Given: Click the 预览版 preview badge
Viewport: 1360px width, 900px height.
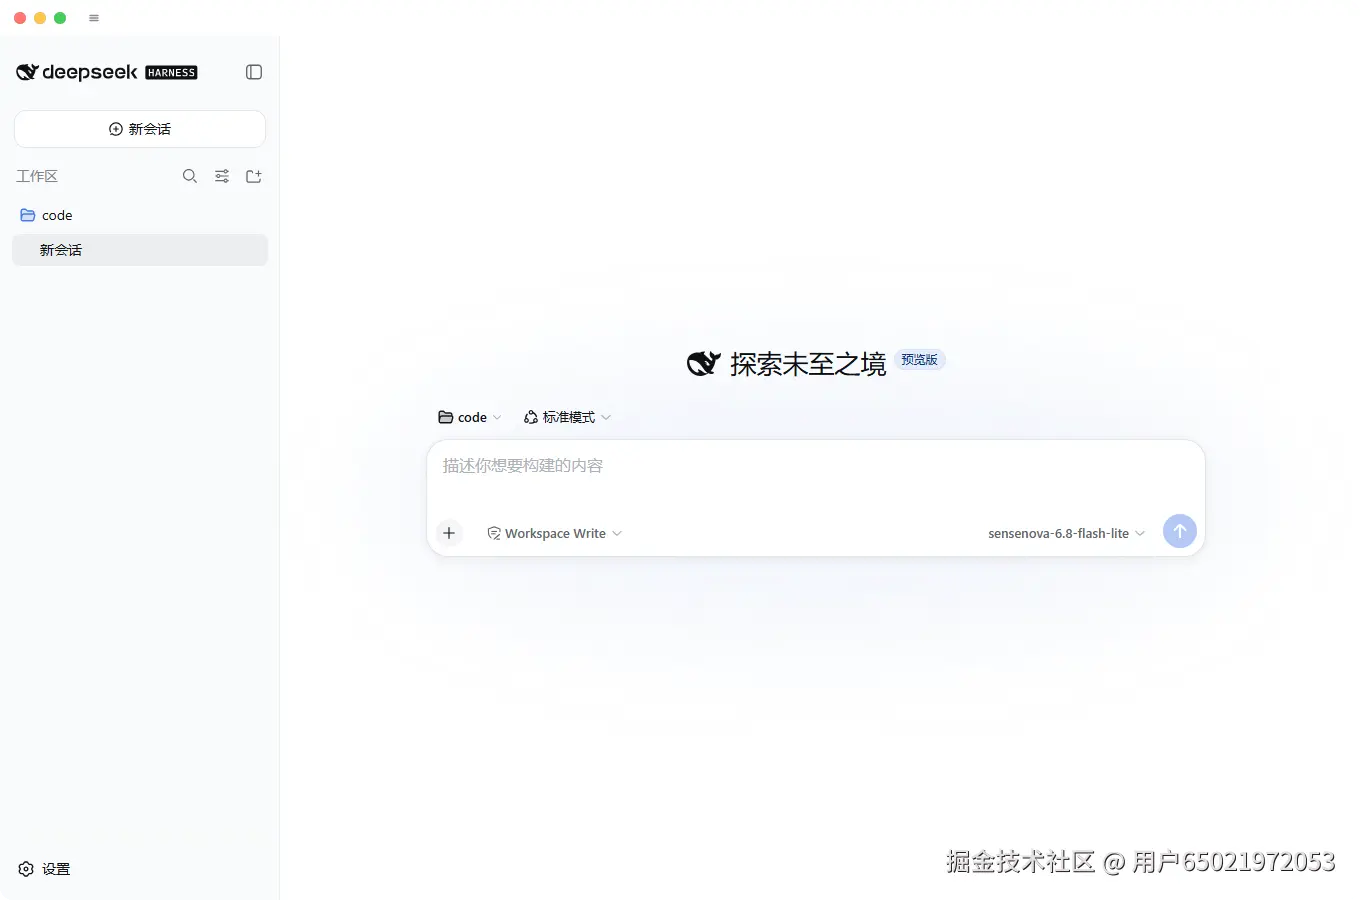Looking at the screenshot, I should pos(920,360).
